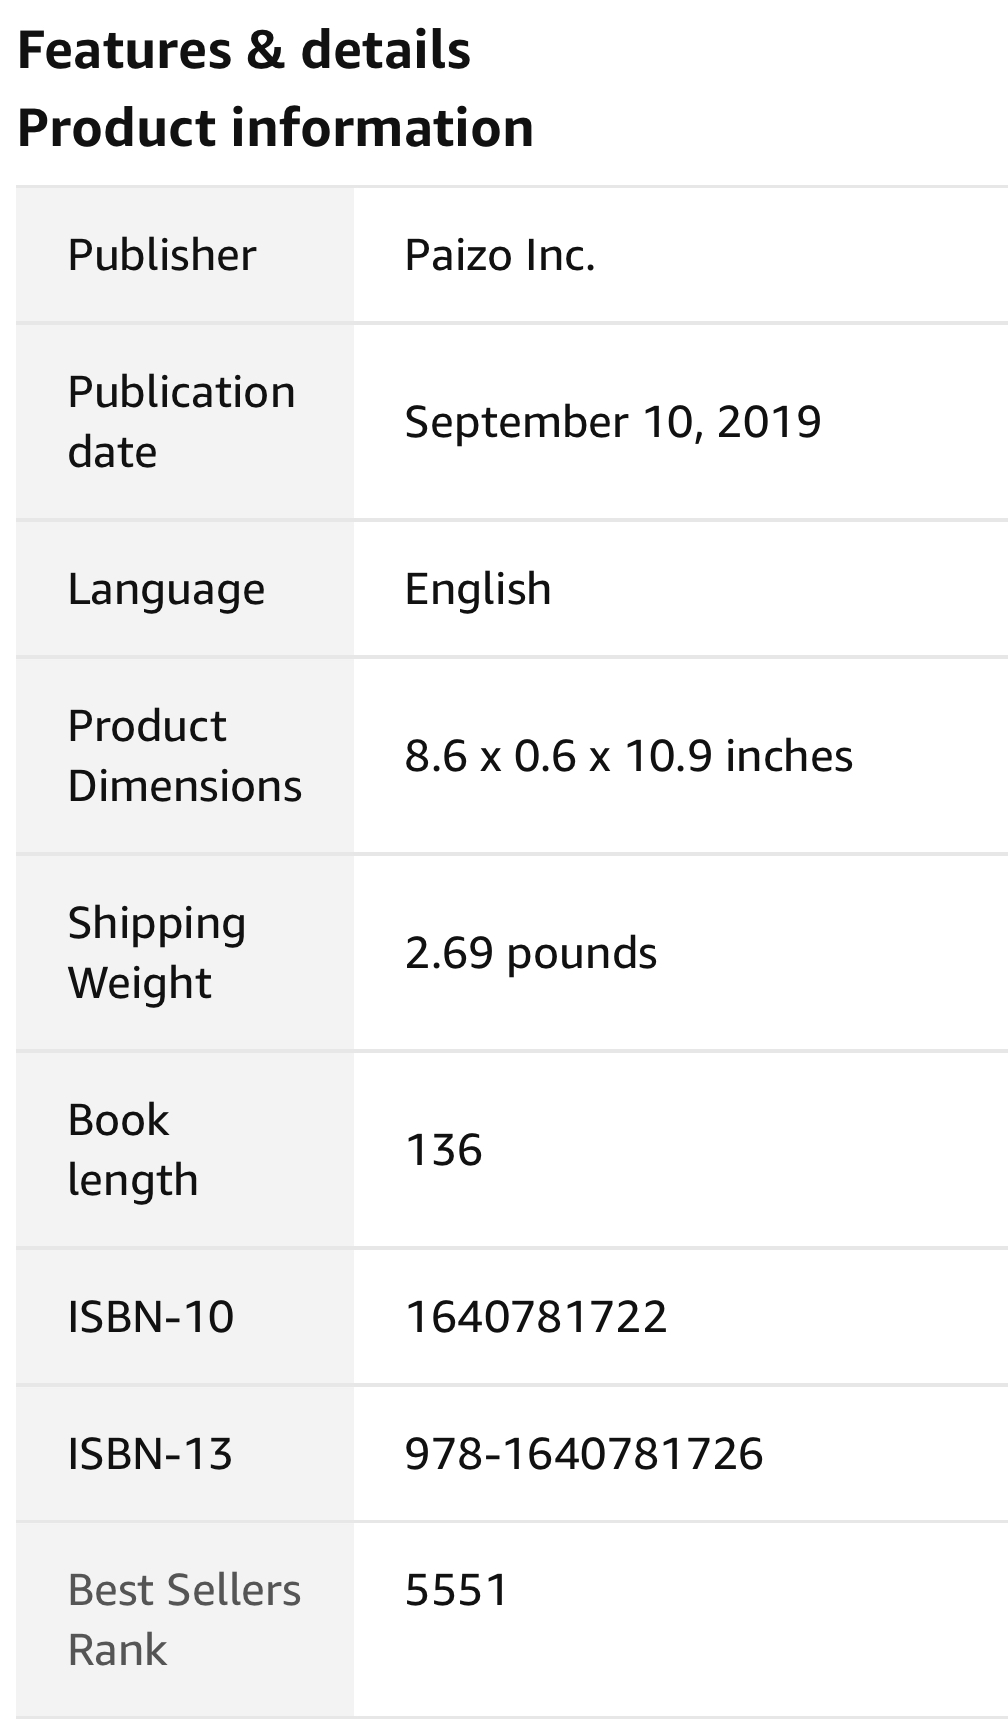Select the ISBN-13 number 978-1640781726
The height and width of the screenshot is (1725, 1008).
[x=584, y=1453]
